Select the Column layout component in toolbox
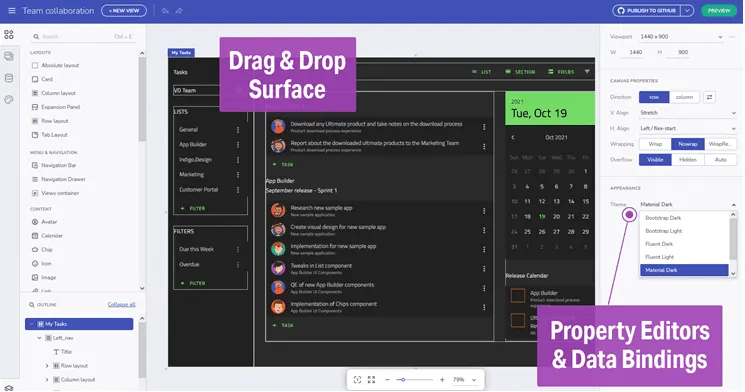 coord(54,93)
